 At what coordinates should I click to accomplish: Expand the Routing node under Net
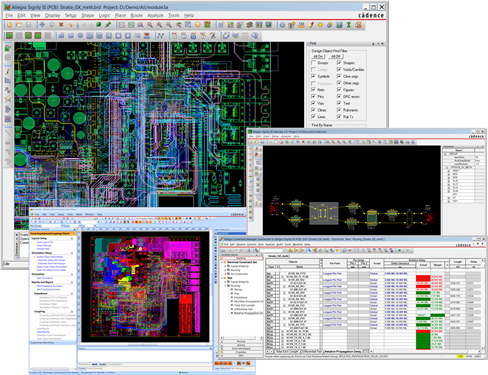pyautogui.click(x=225, y=286)
